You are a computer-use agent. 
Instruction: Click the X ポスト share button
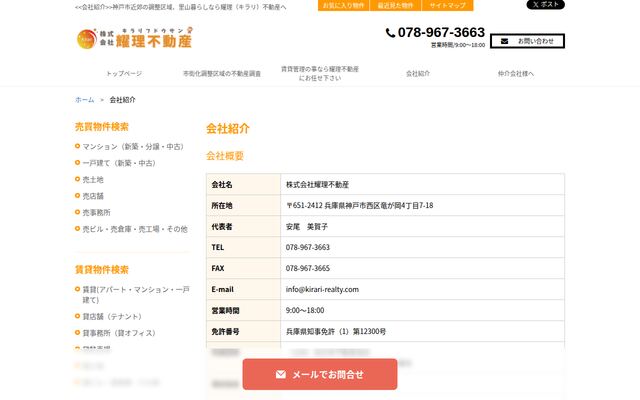tap(545, 4)
